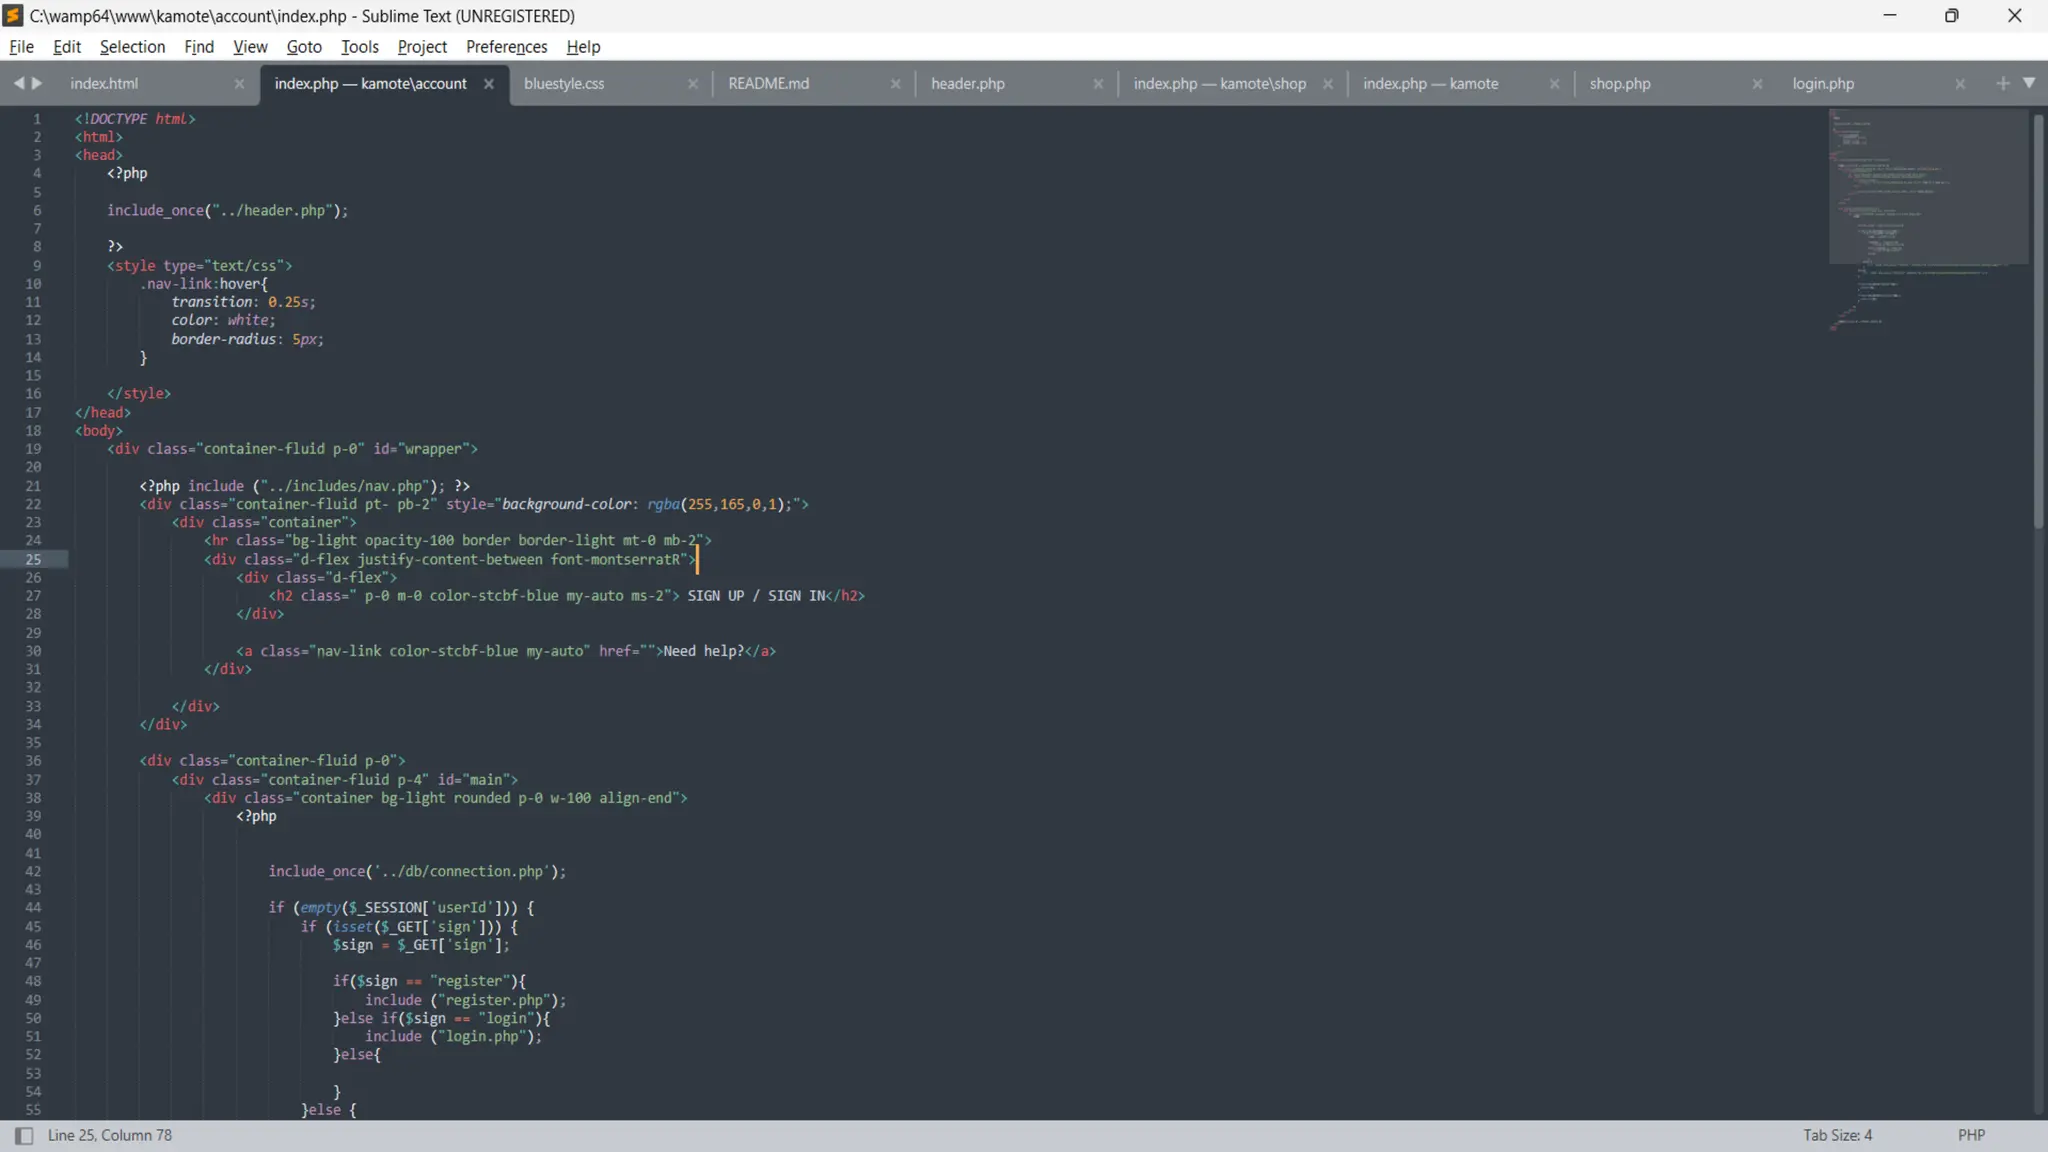Screen dimensions: 2048x1152
Task: Change the PHP syntax selector
Action: 1970,1135
